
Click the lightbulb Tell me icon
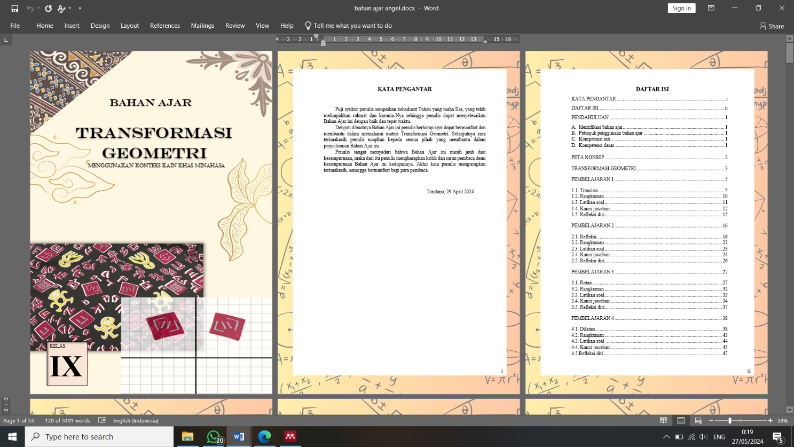307,25
